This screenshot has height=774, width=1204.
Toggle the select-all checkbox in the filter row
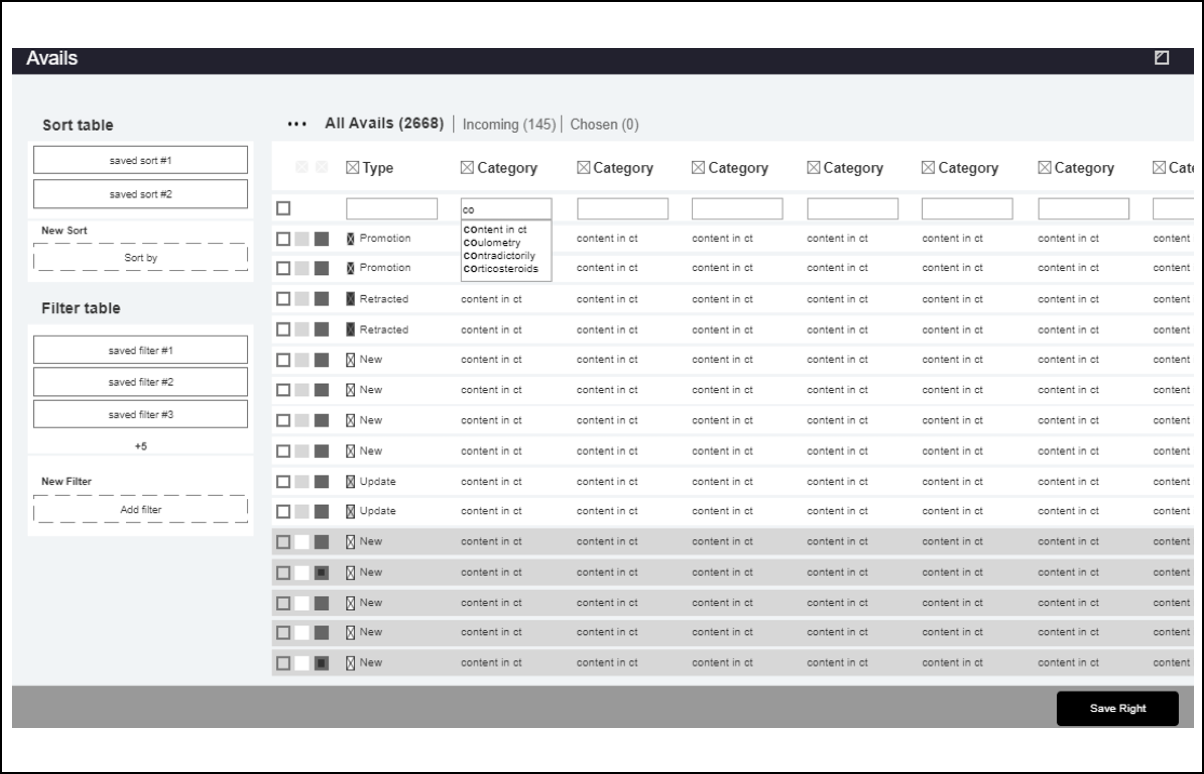point(284,208)
